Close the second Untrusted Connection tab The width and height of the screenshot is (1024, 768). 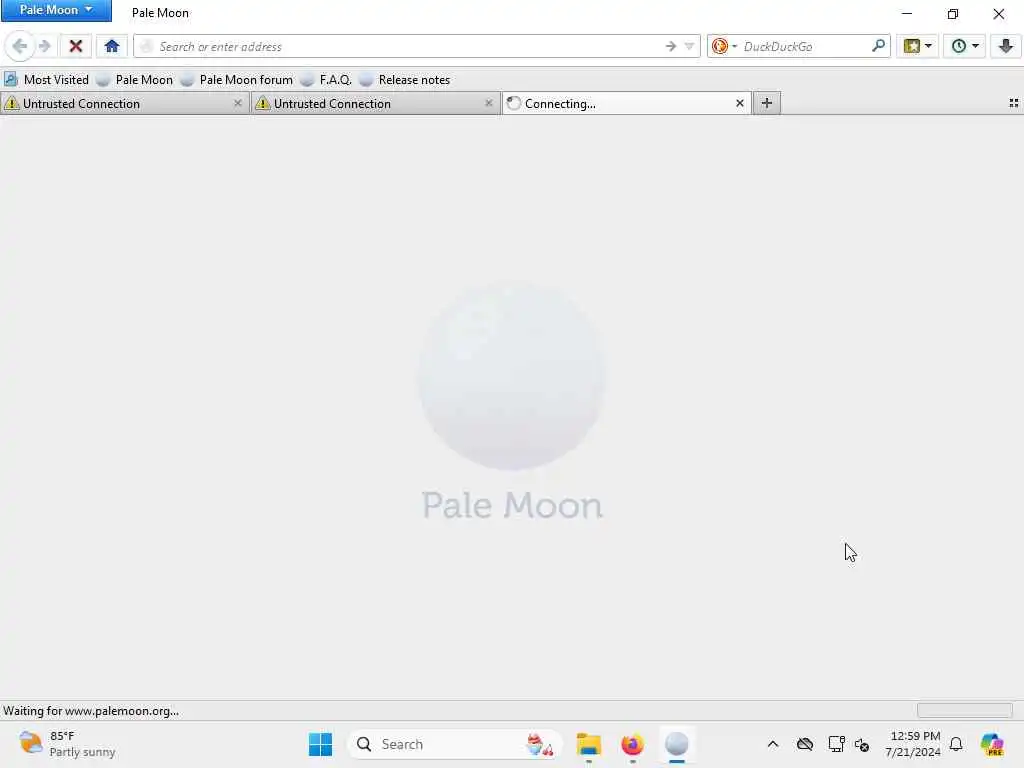[488, 103]
